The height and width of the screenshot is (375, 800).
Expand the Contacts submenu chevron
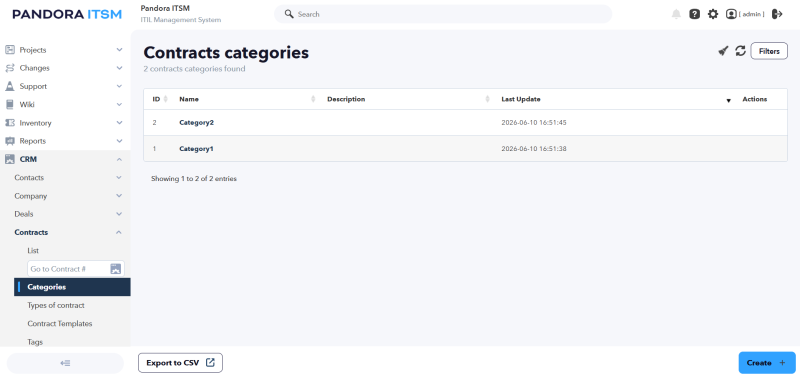(x=119, y=178)
